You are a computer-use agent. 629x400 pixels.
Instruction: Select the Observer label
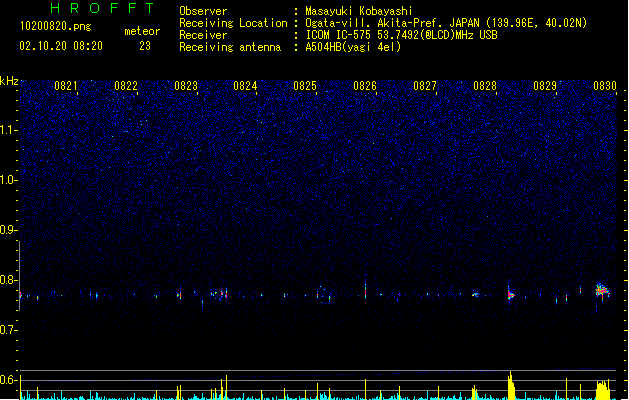(x=203, y=11)
